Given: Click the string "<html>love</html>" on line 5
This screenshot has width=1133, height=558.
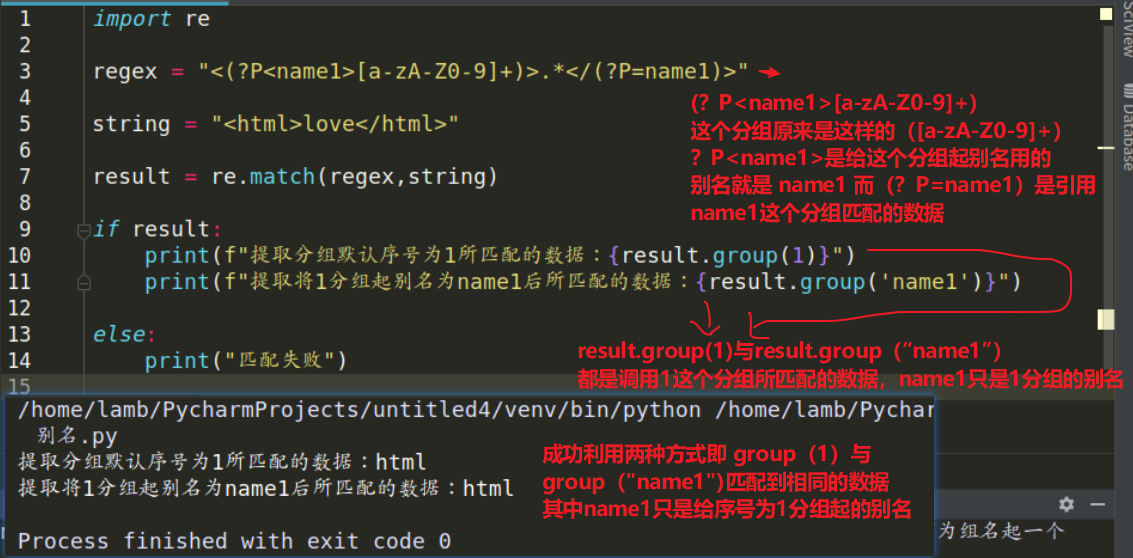Looking at the screenshot, I should (335, 124).
